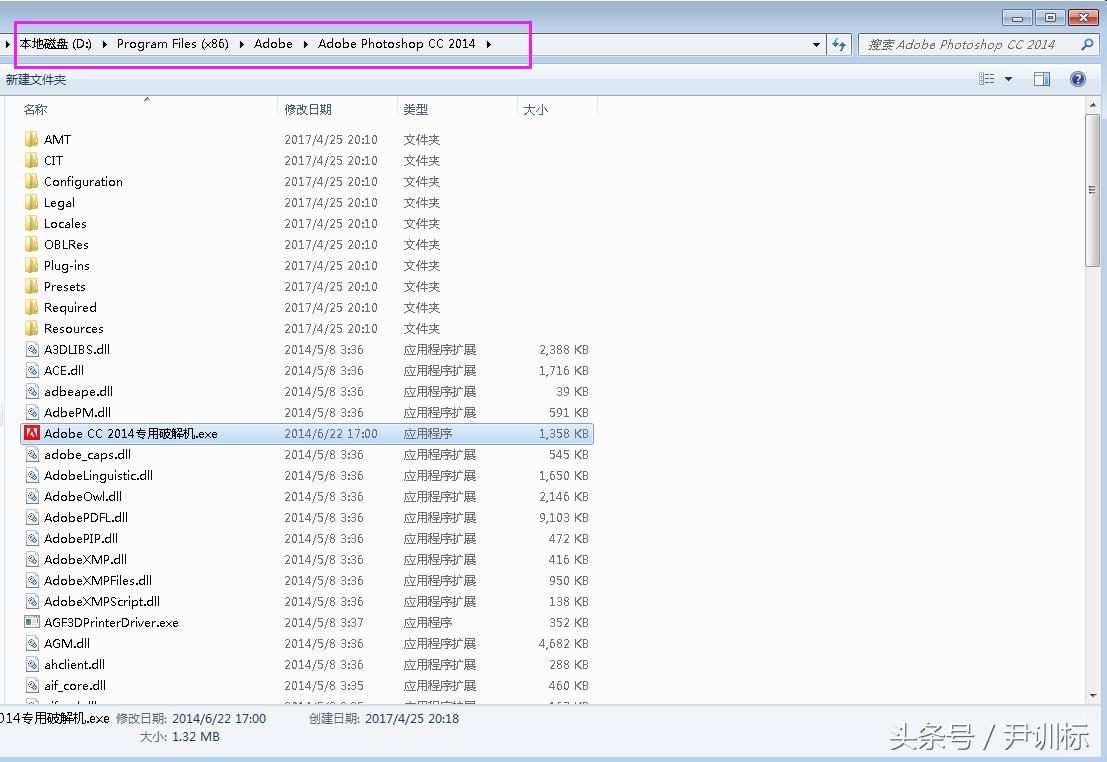Click the 新建文件夹 button
This screenshot has height=762, width=1107.
[x=36, y=78]
